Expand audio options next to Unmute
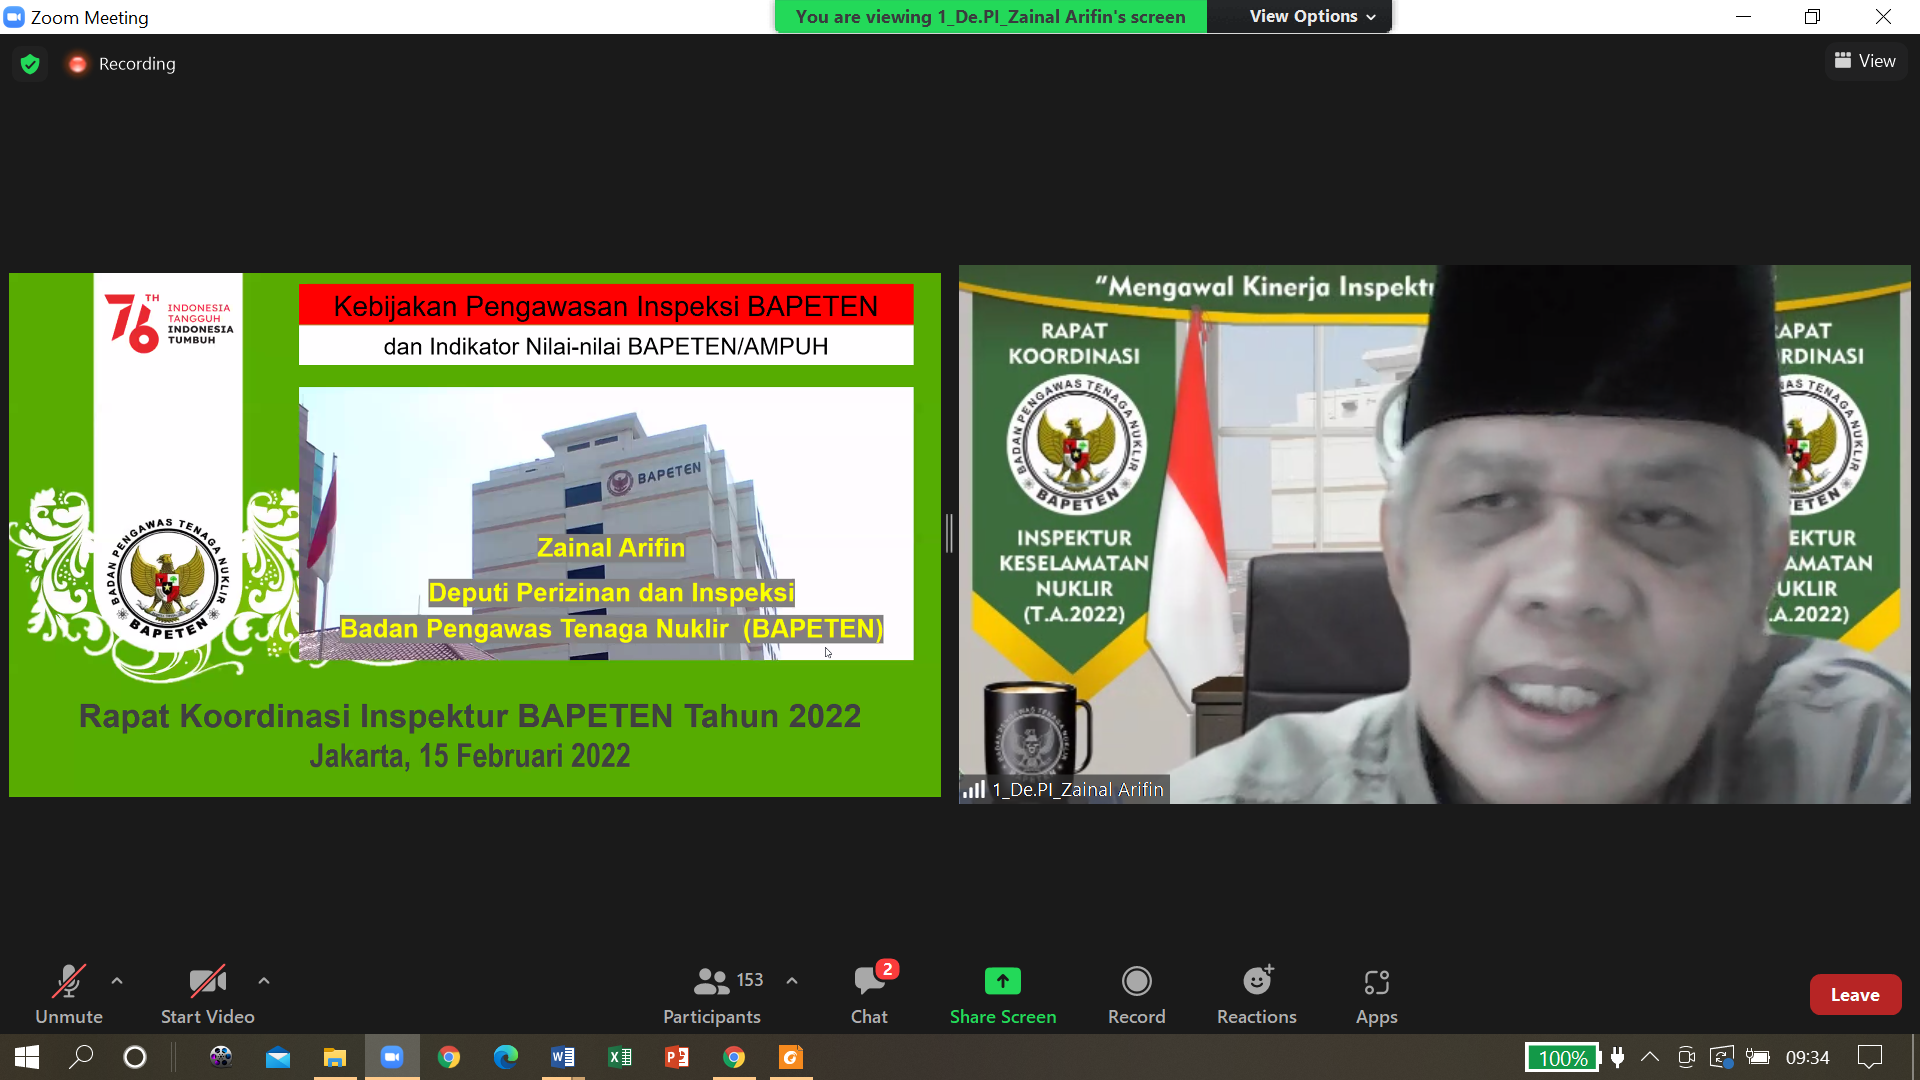The image size is (1920, 1080). [117, 981]
